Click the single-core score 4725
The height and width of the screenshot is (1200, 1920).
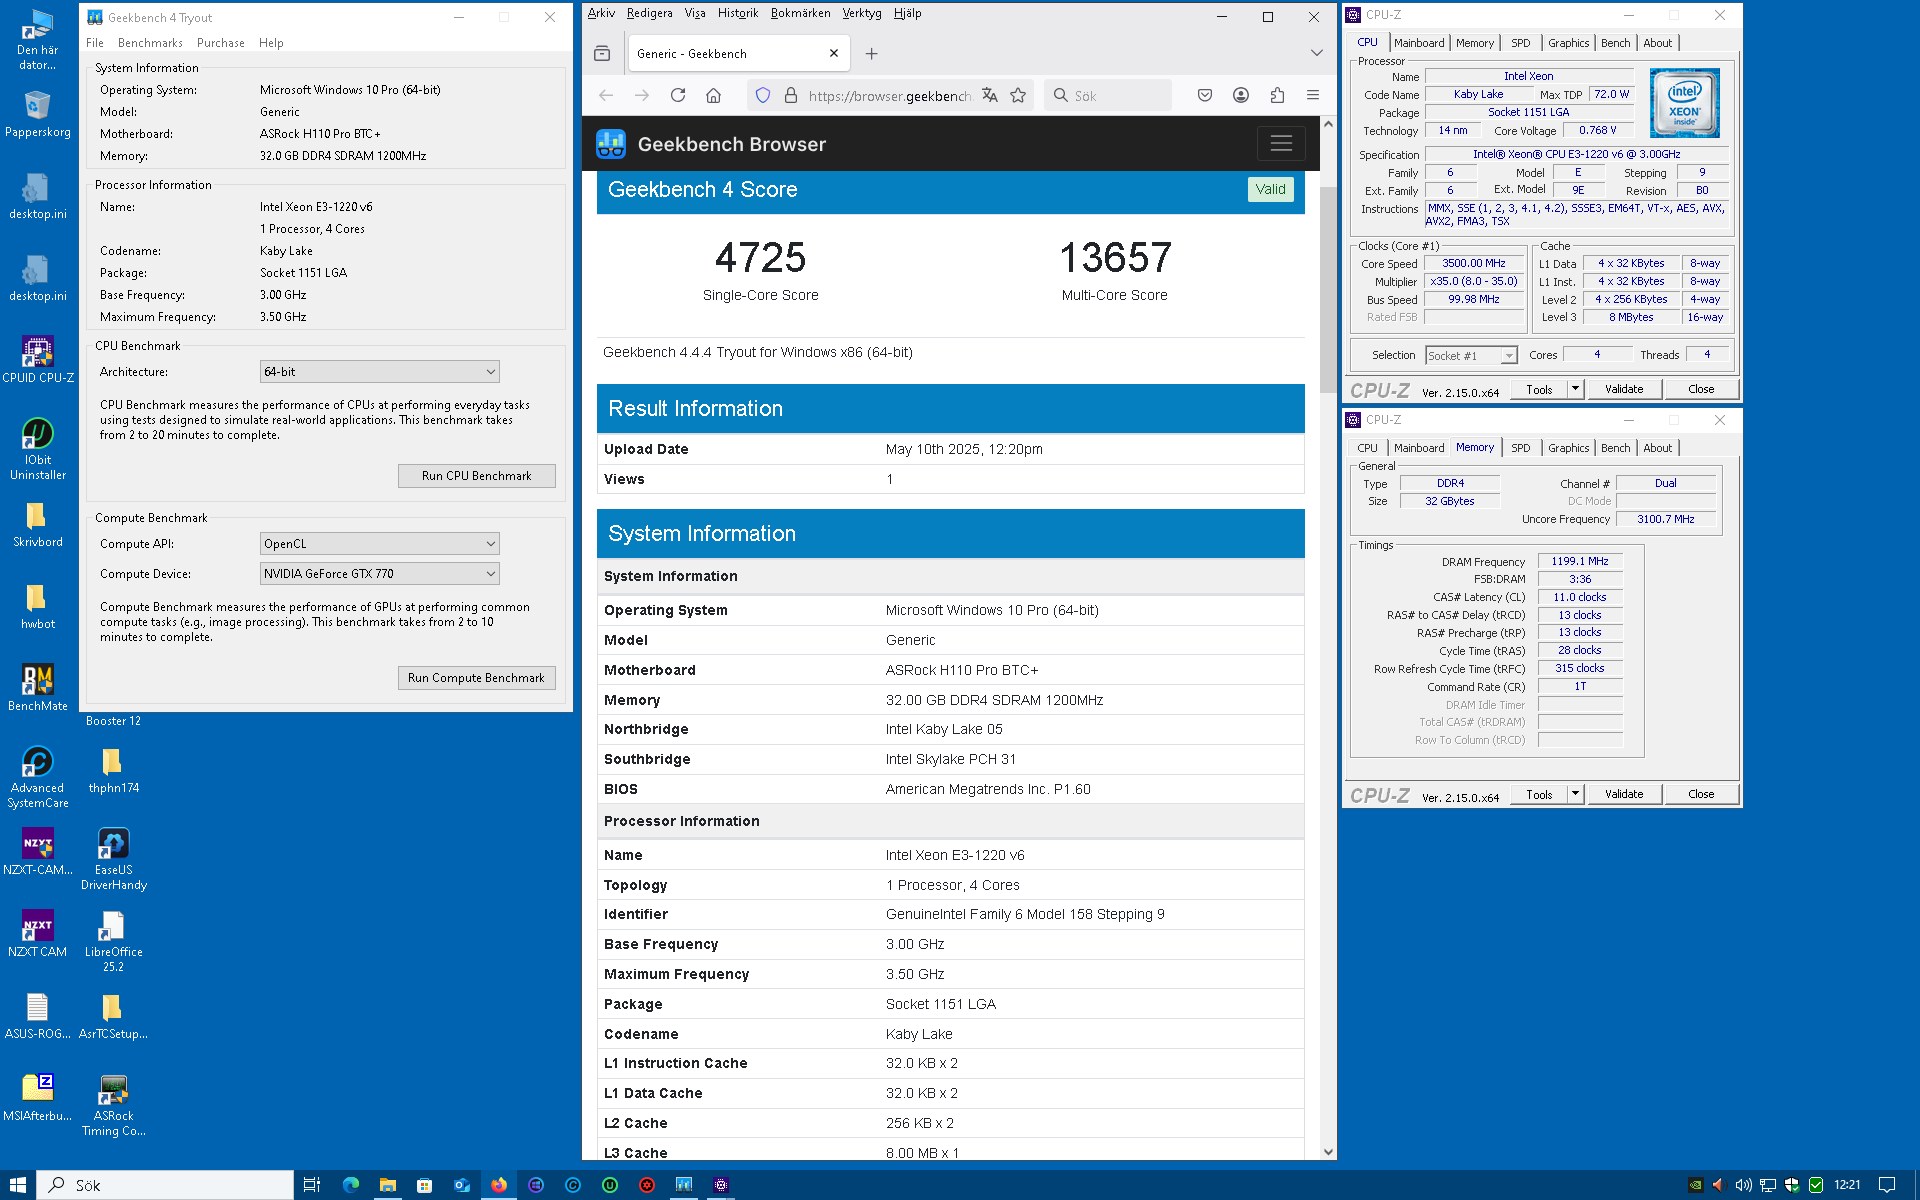(x=760, y=258)
